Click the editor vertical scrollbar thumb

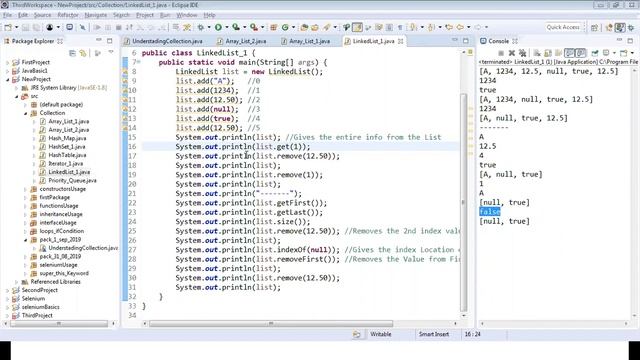point(463,202)
